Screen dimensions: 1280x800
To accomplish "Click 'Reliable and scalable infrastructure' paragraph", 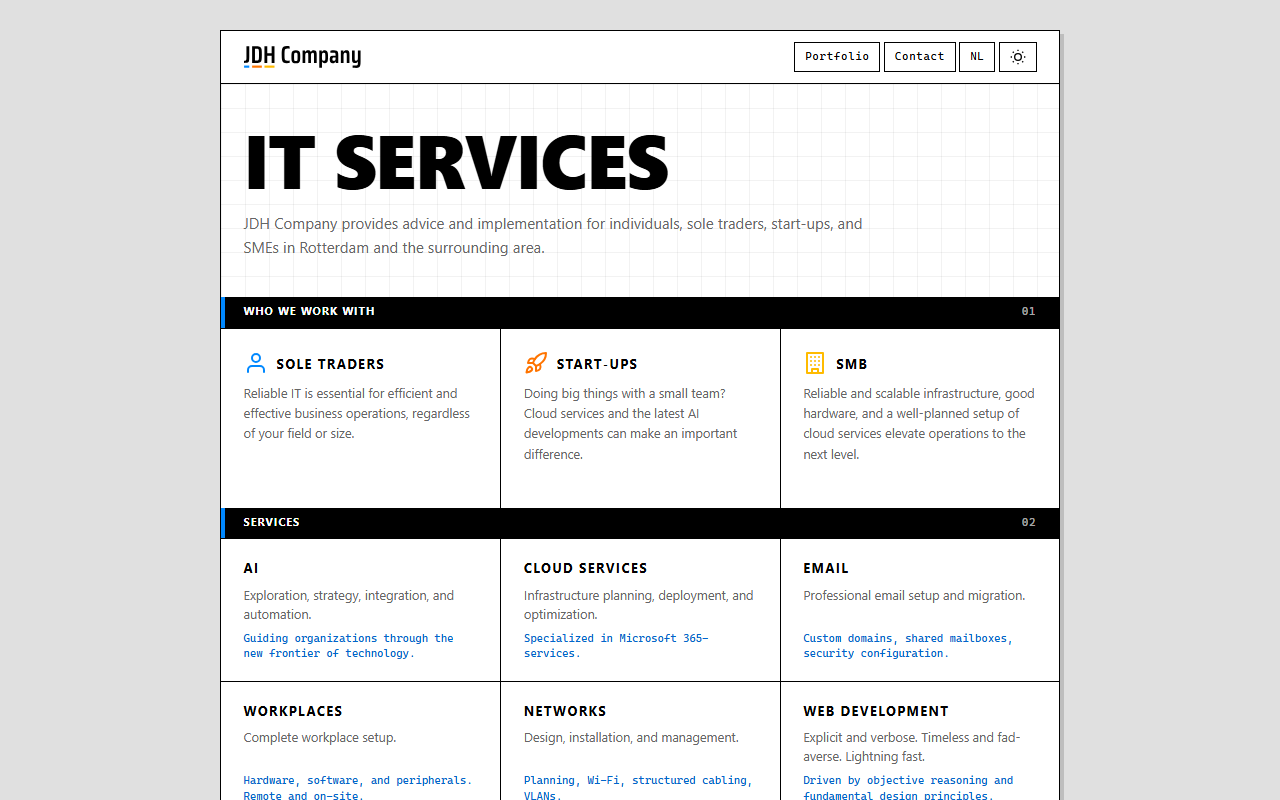I will 919,424.
